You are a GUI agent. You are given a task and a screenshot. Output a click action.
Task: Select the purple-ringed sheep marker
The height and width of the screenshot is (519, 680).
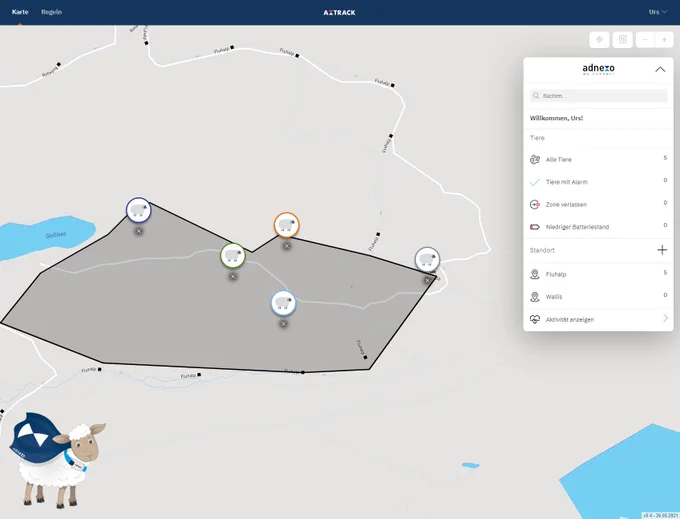138,210
